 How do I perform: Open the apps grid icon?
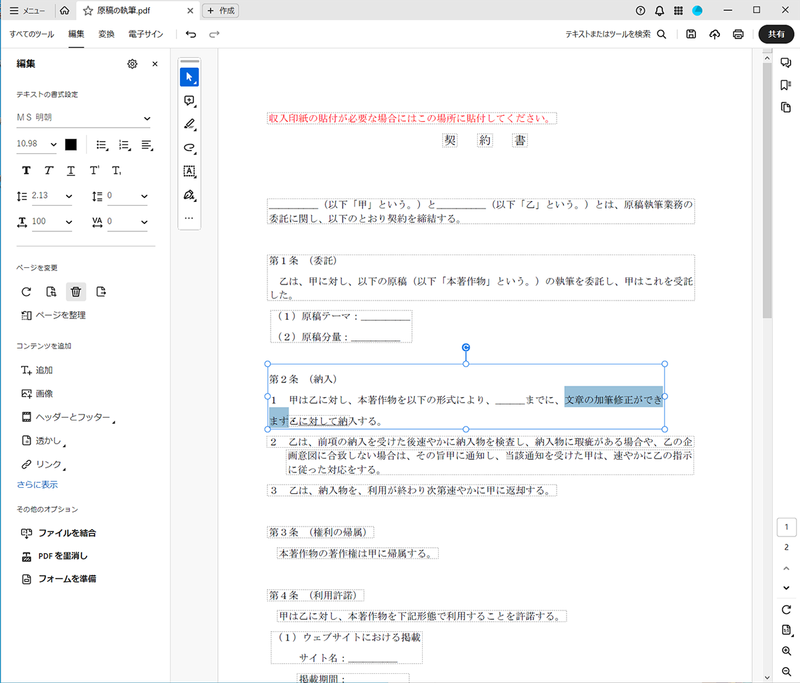[x=678, y=10]
